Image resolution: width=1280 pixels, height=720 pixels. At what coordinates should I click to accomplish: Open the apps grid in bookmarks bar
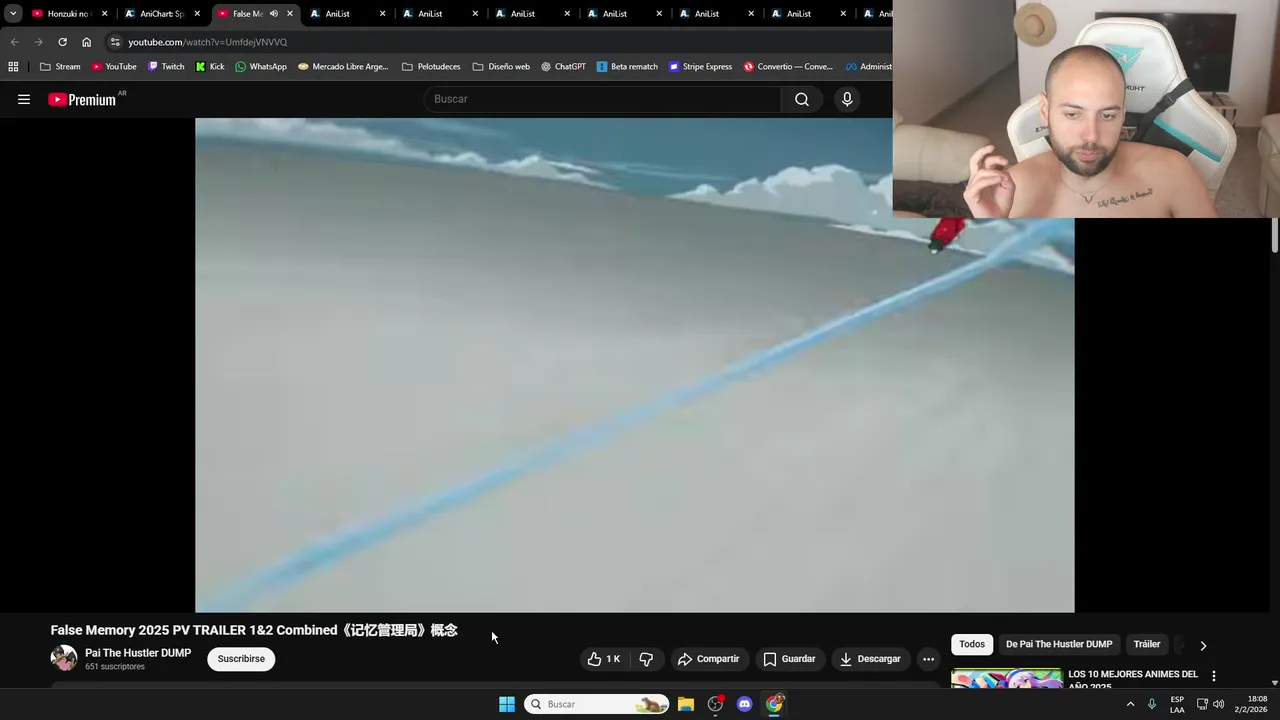[x=13, y=67]
